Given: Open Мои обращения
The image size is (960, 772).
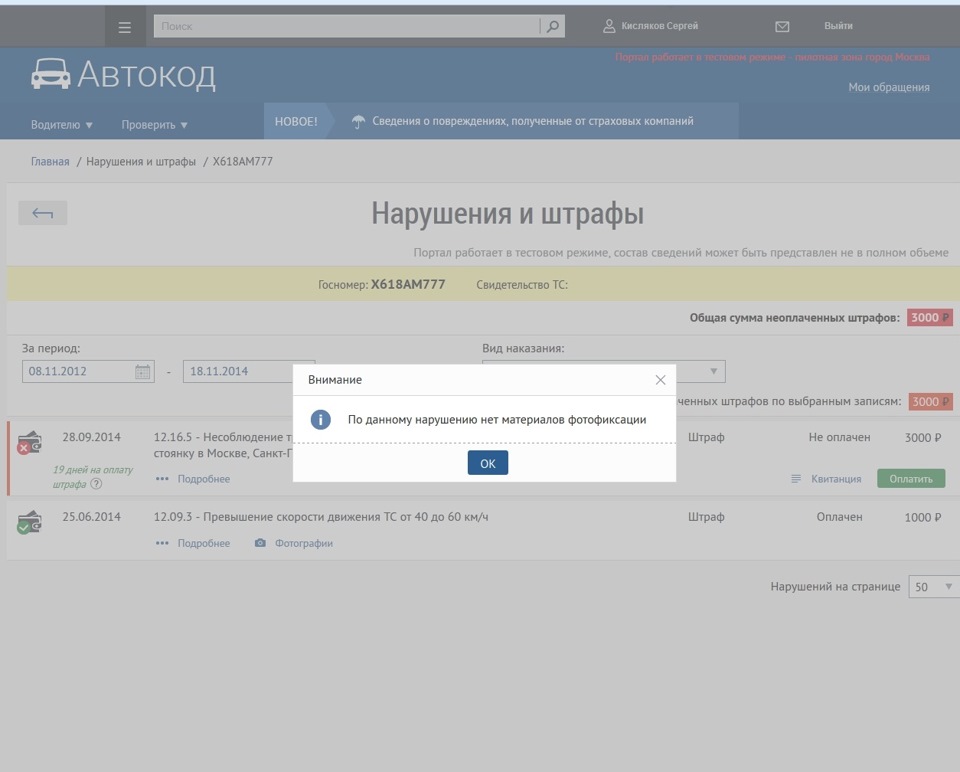Looking at the screenshot, I should pos(888,88).
